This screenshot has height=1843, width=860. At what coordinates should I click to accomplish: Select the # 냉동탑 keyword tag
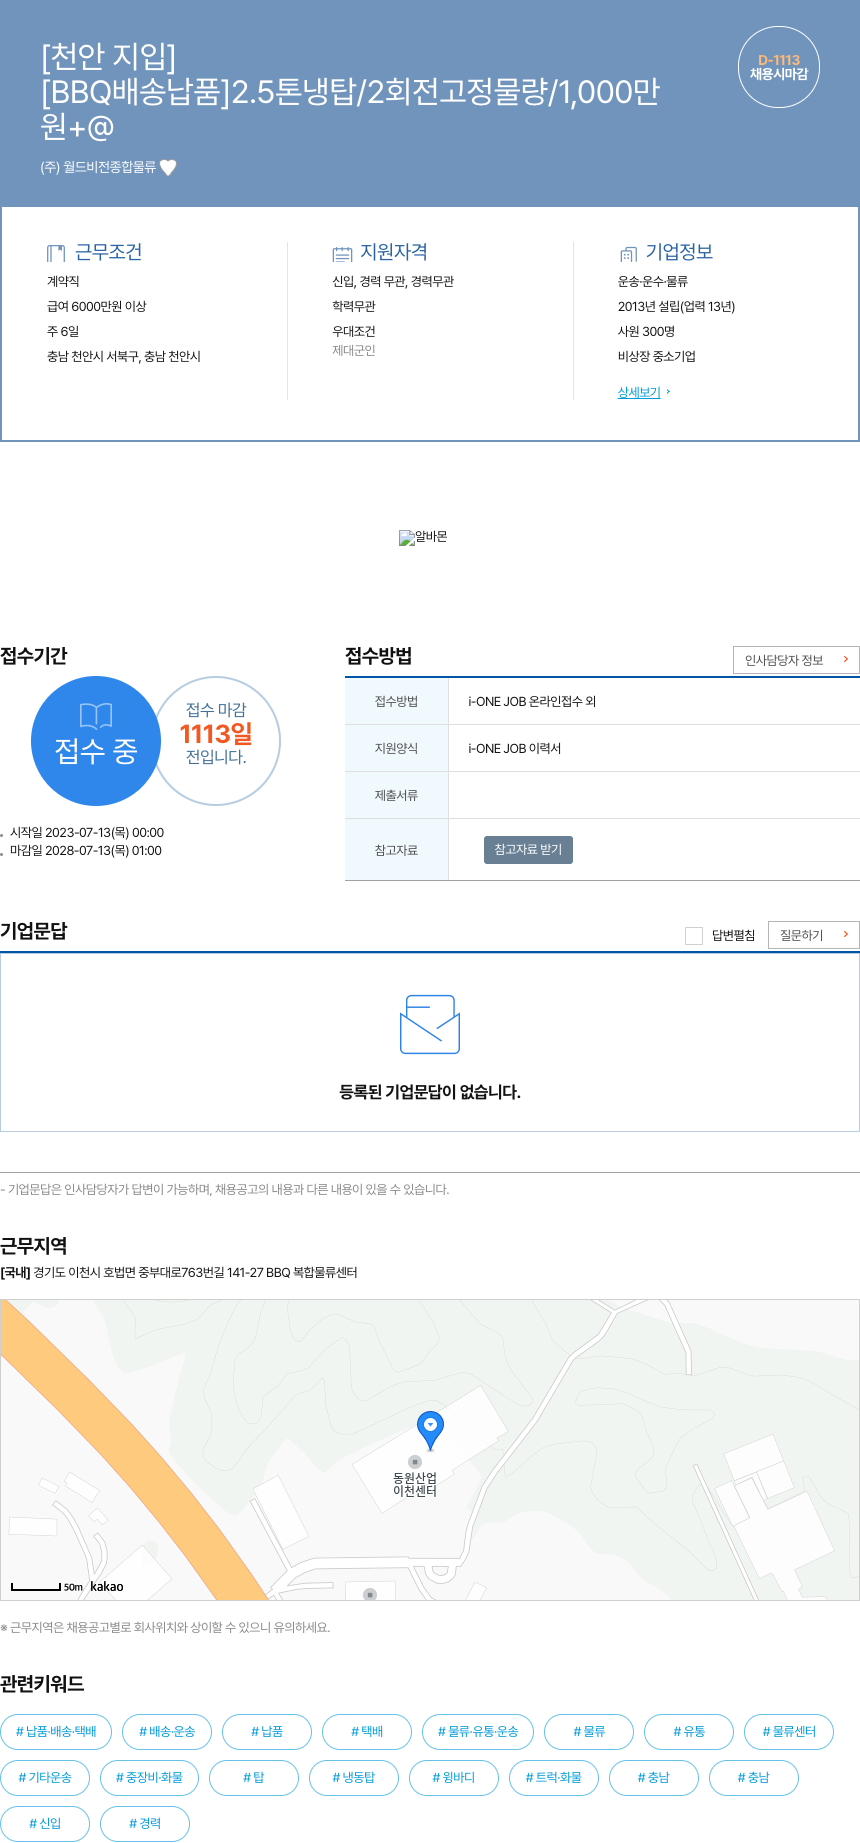point(354,1777)
